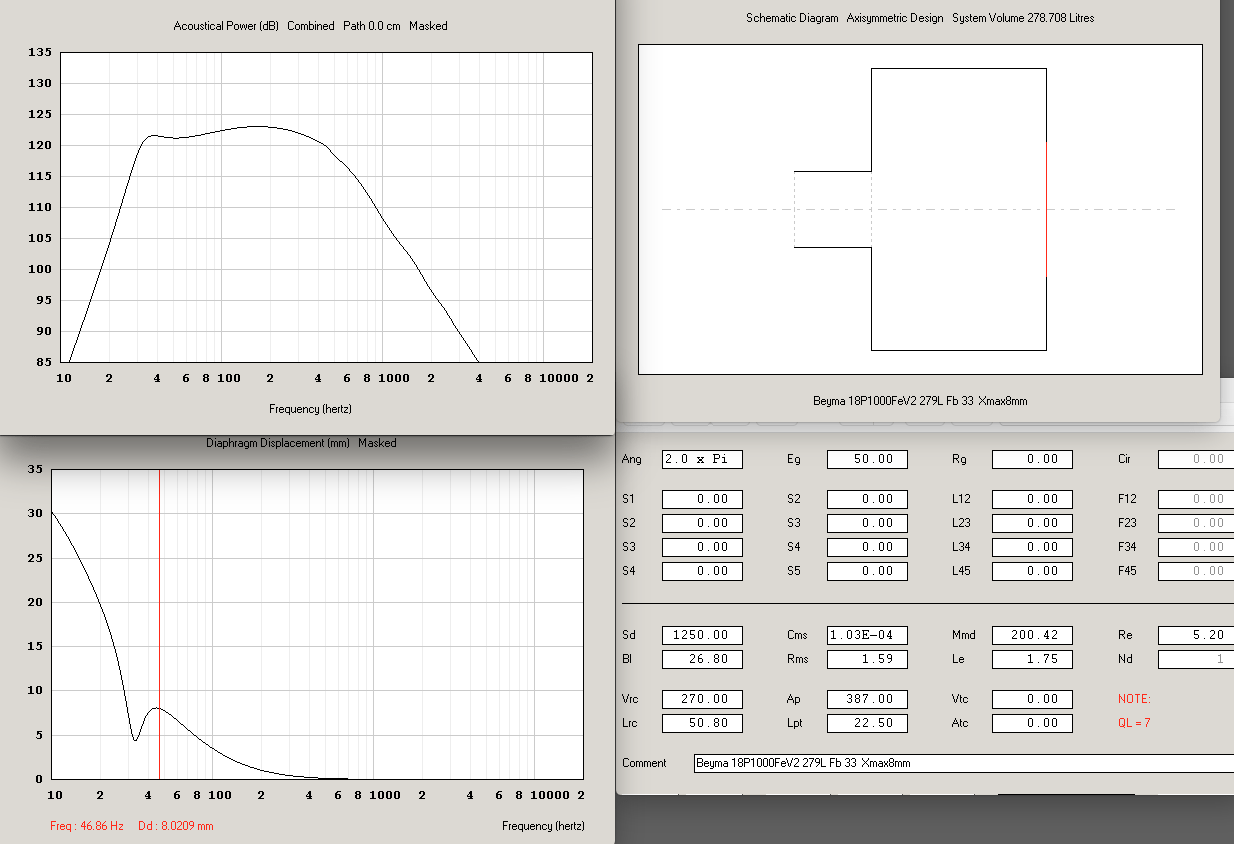The height and width of the screenshot is (844, 1234).
Task: Click the Acoustical Power chart title
Action: click(310, 26)
